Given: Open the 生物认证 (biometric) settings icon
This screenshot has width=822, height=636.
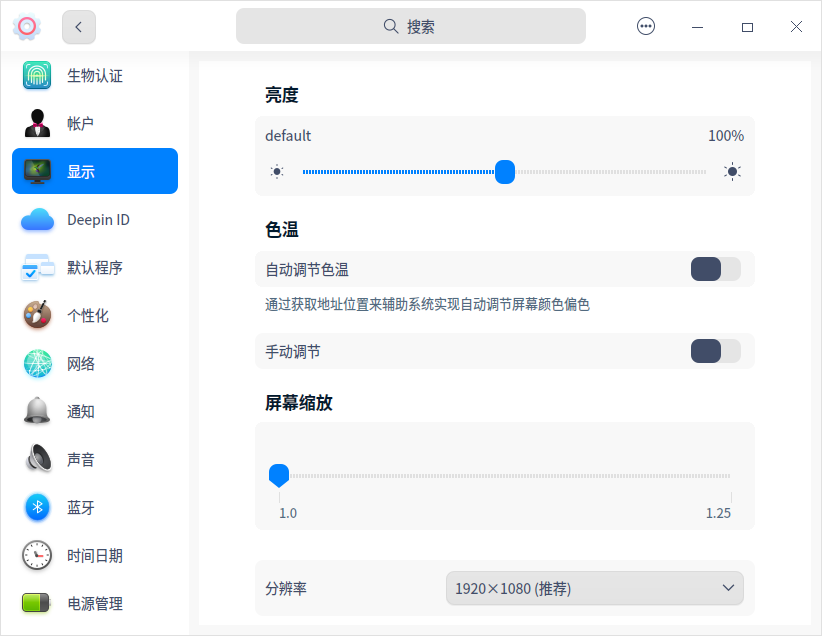Looking at the screenshot, I should click(36, 75).
